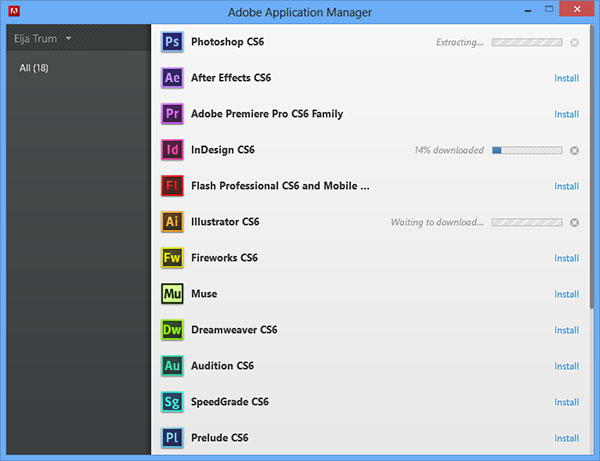The image size is (600, 461).
Task: Click the Illustrator Ai icon
Action: click(x=172, y=222)
